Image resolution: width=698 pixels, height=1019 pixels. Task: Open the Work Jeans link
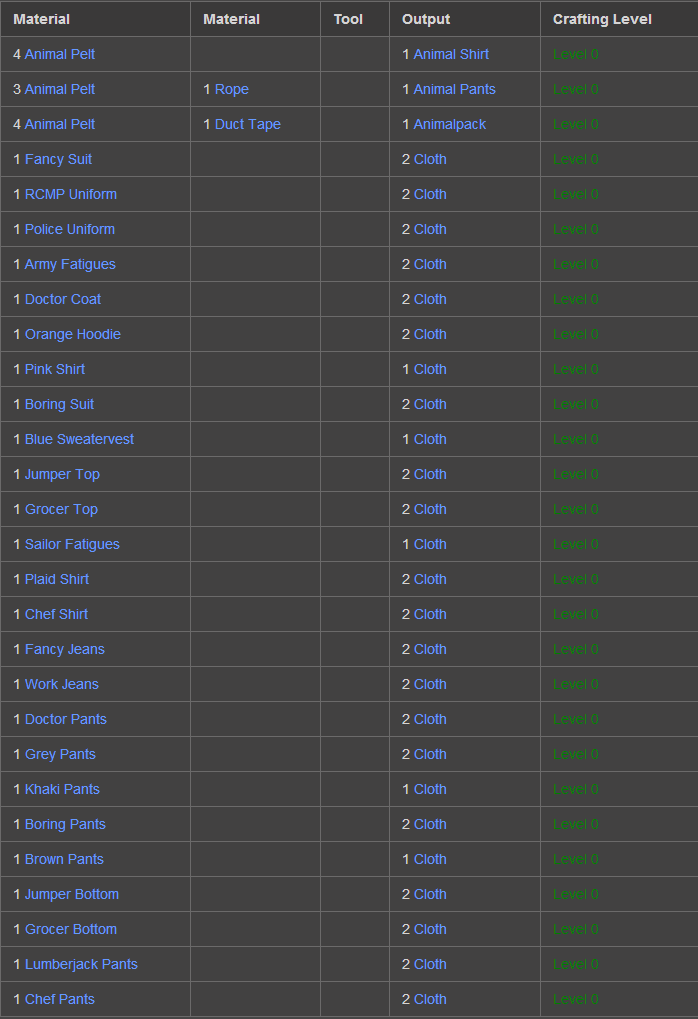point(62,686)
